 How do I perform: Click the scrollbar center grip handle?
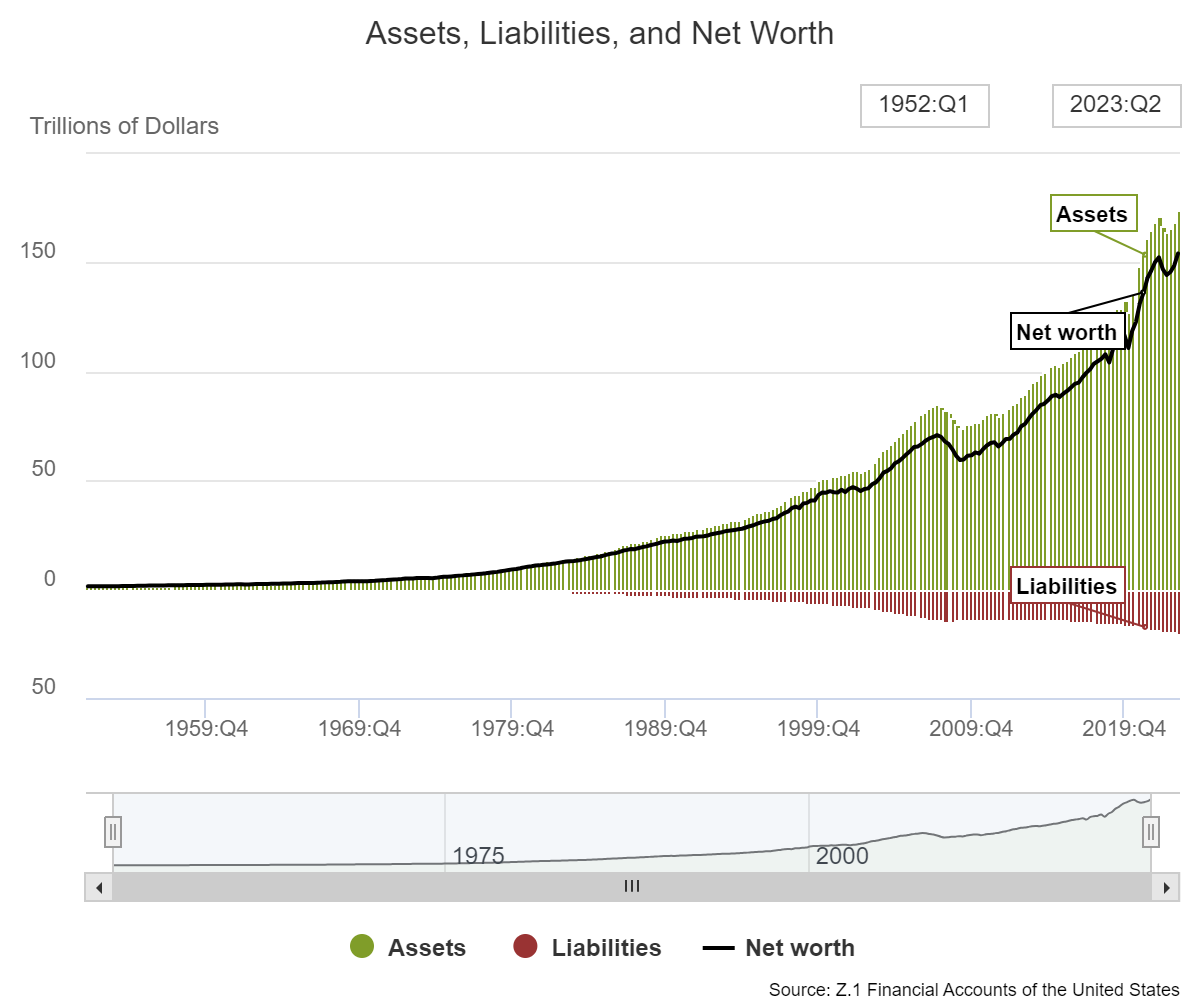tap(632, 887)
